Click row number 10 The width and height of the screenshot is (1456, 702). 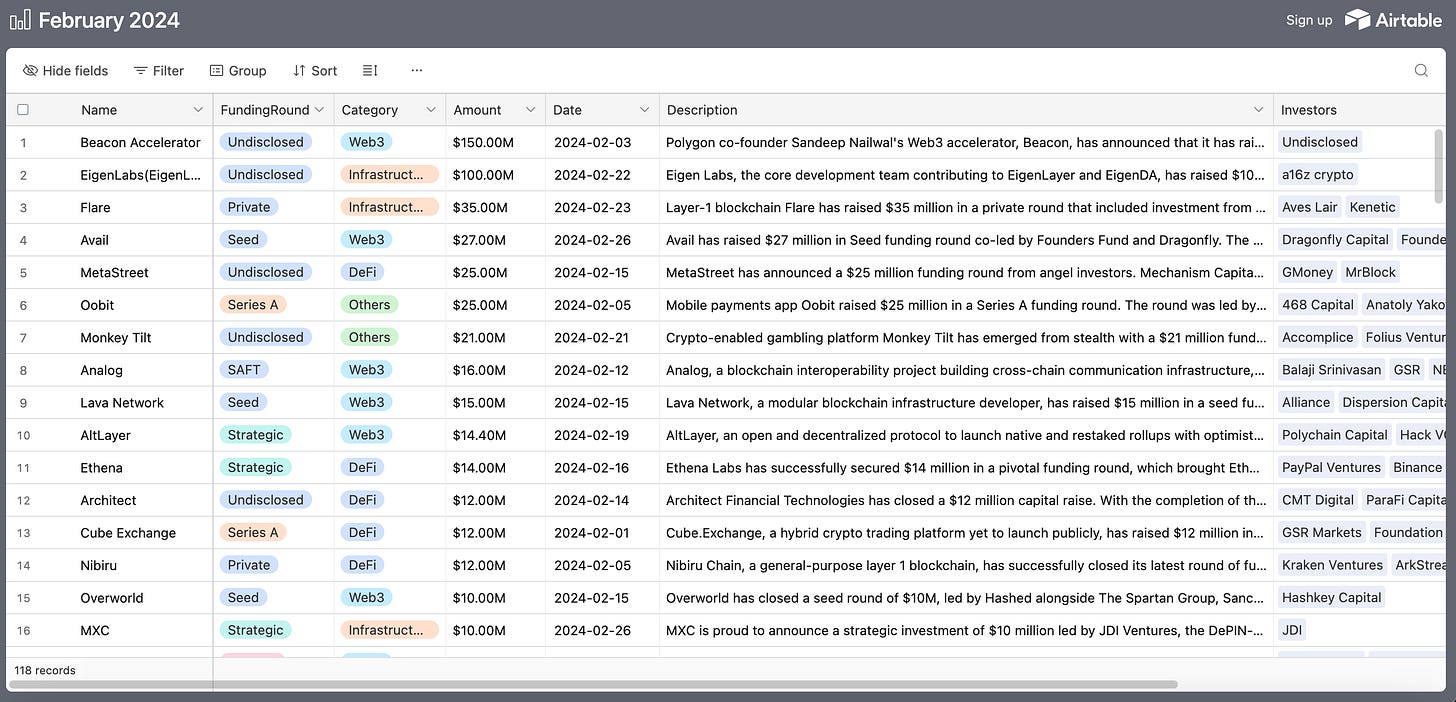(24, 435)
